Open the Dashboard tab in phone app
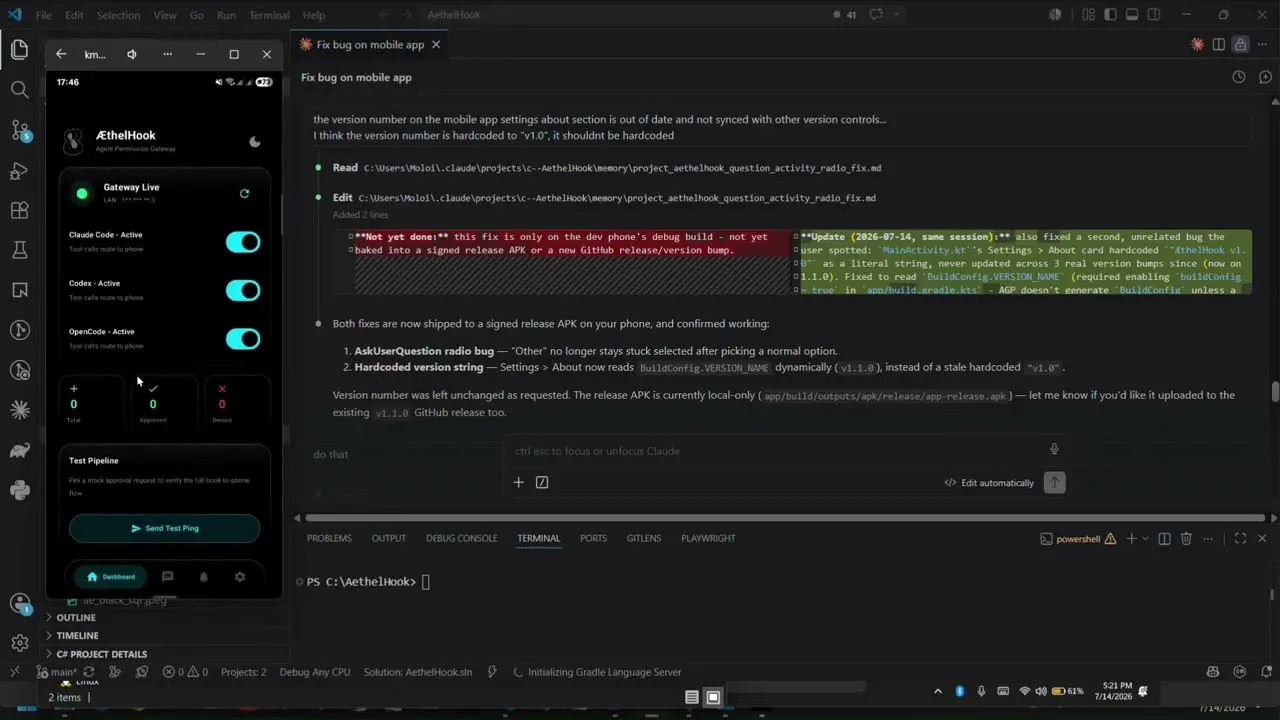Image resolution: width=1280 pixels, height=720 pixels. pos(111,577)
